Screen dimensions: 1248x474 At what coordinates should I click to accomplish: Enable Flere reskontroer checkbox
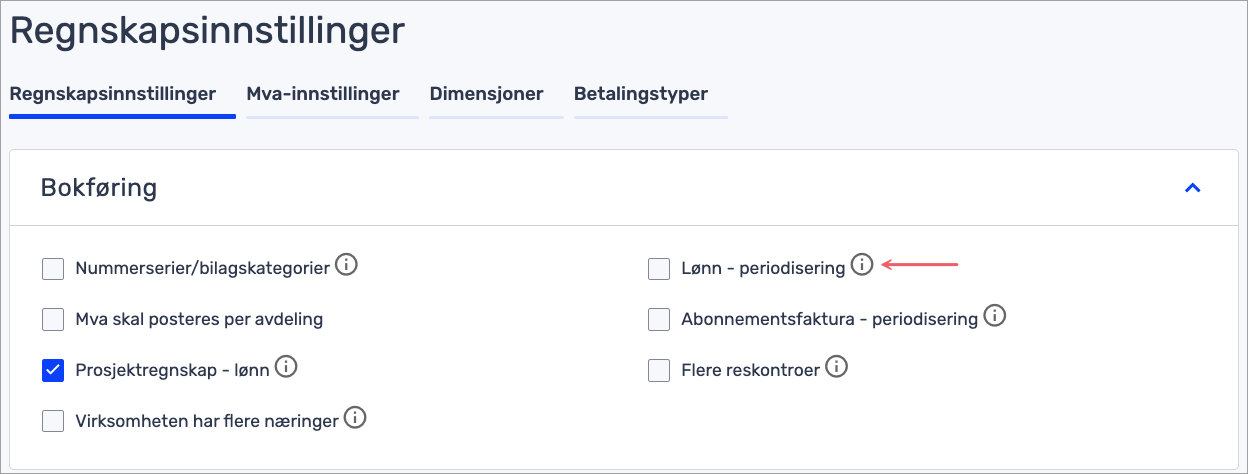659,371
